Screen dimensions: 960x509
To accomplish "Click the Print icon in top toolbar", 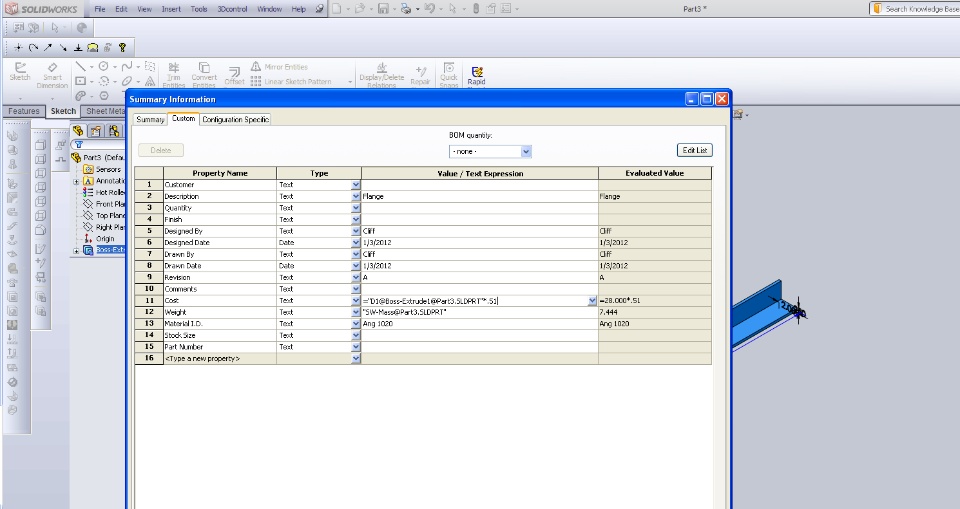I will pyautogui.click(x=405, y=9).
